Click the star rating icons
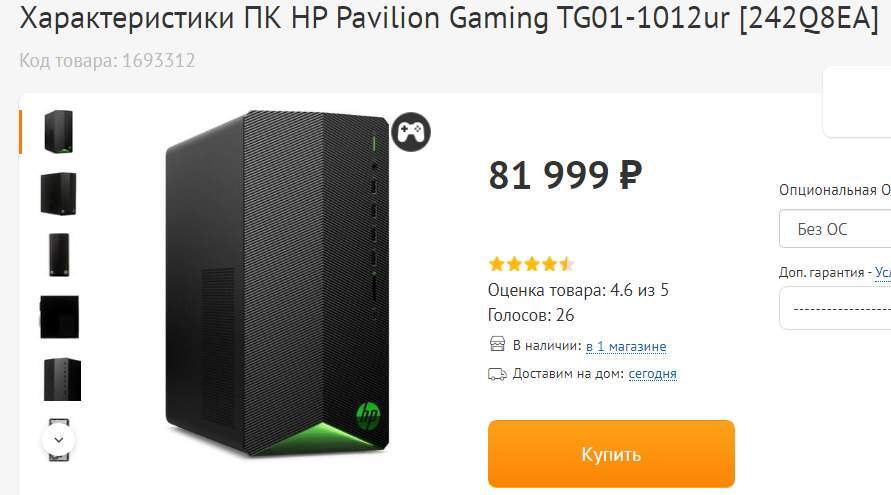891x495 pixels. click(531, 264)
